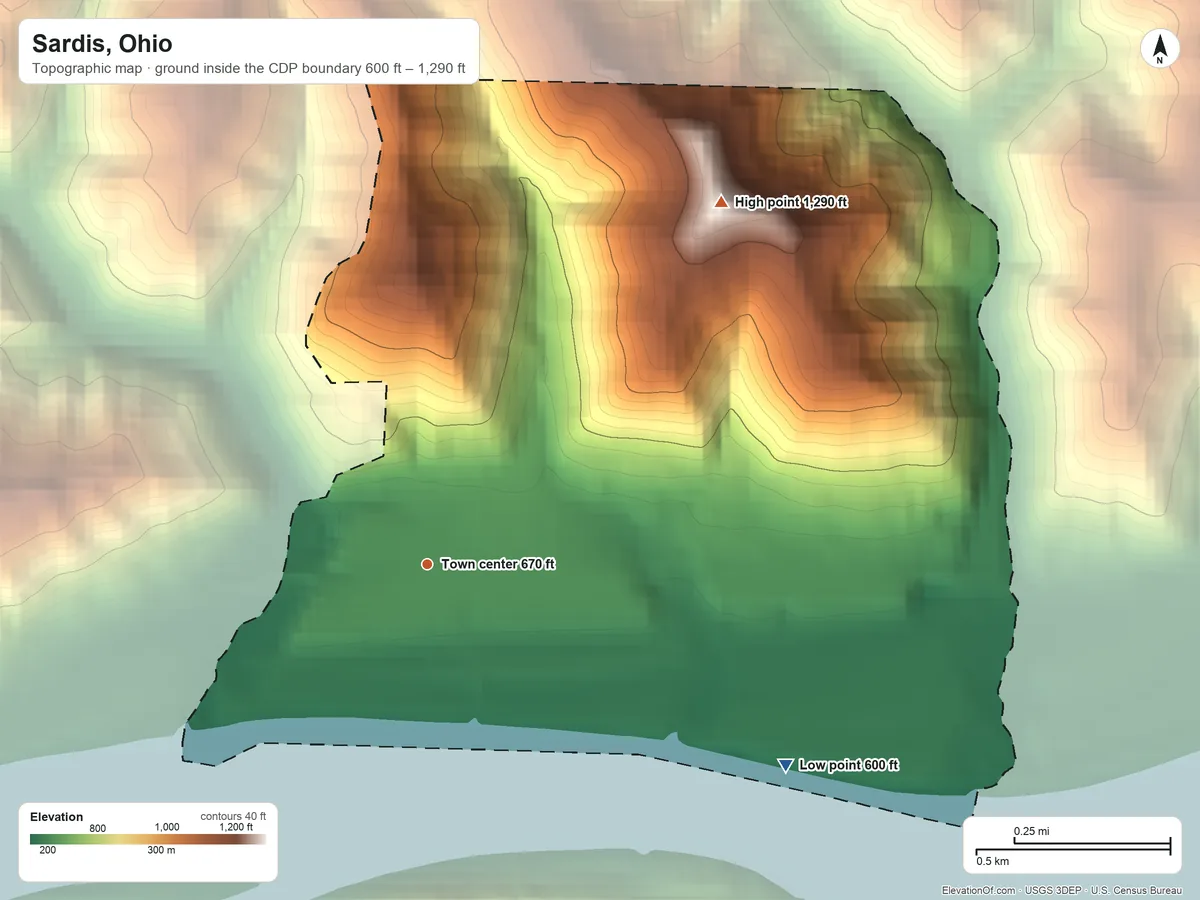Image resolution: width=1200 pixels, height=900 pixels.
Task: Click the elevation color gradient bar
Action: click(x=148, y=840)
